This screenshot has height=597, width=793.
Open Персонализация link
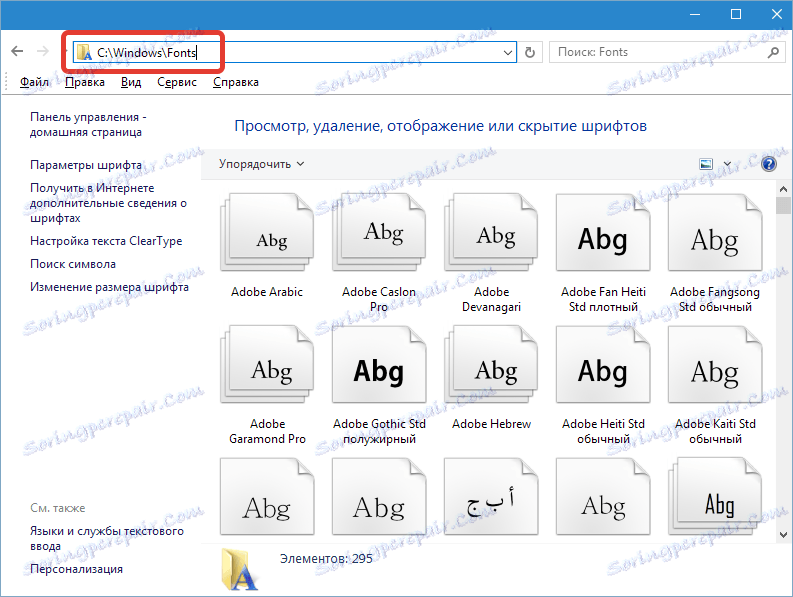pos(76,569)
